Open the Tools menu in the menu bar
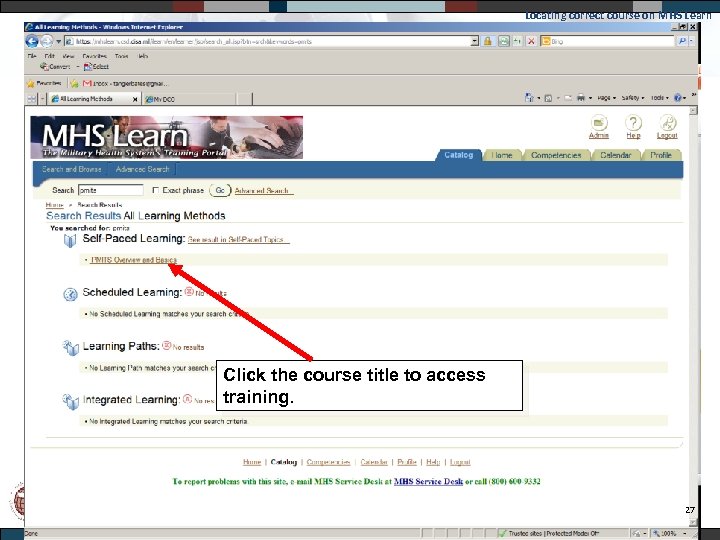This screenshot has height=540, width=720. point(122,56)
